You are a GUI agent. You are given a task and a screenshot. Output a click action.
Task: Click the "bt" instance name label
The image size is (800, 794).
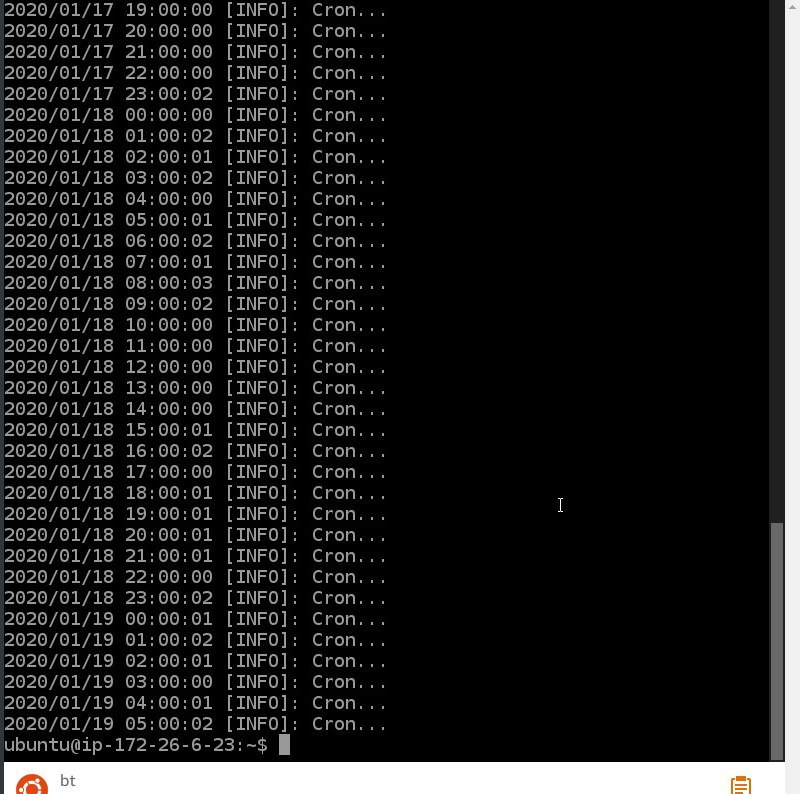point(67,780)
